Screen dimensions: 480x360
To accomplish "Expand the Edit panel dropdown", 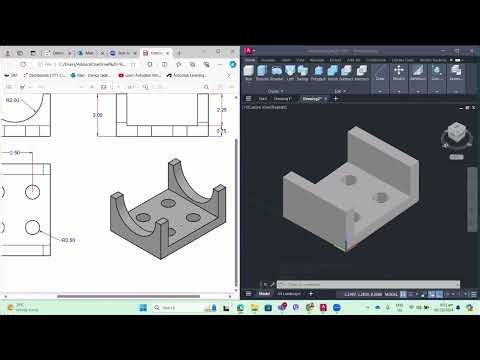I will pyautogui.click(x=340, y=91).
